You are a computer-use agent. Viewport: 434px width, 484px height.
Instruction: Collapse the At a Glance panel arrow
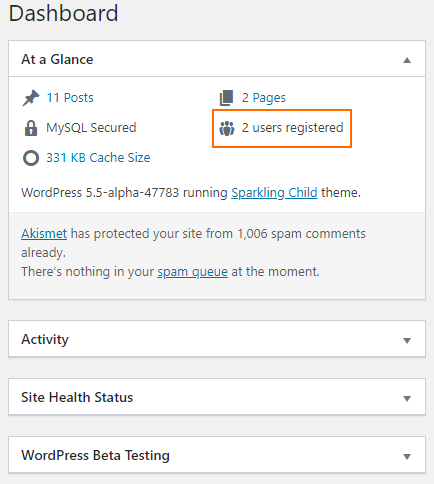point(407,60)
